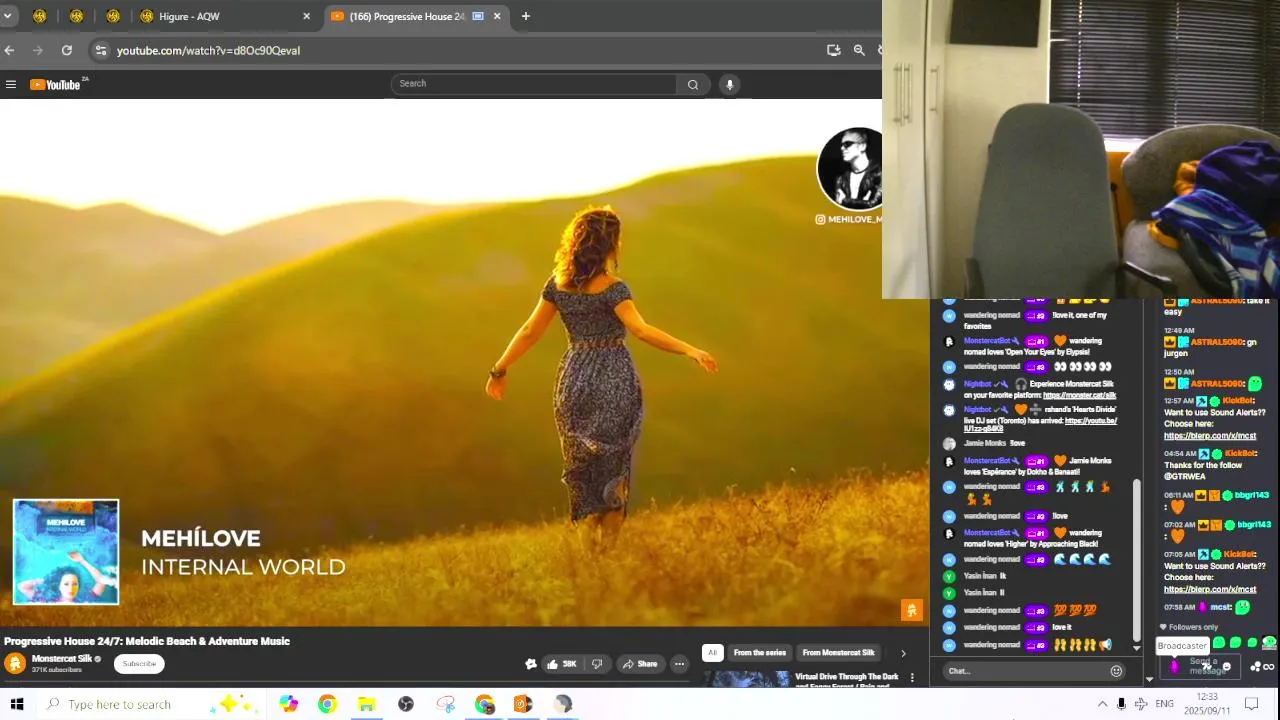
Task: Start voice search with the microphone icon
Action: (x=730, y=85)
